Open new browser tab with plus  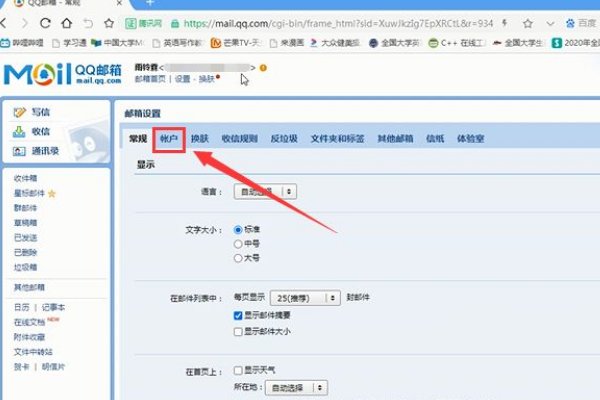click(x=150, y=3)
